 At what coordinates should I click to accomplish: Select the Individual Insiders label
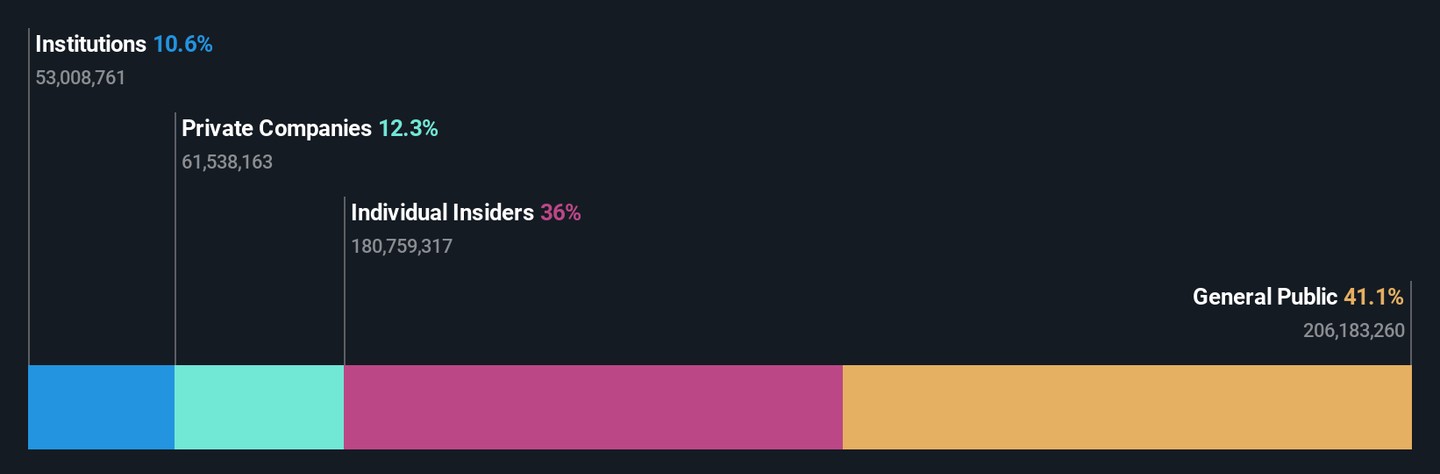coord(442,212)
